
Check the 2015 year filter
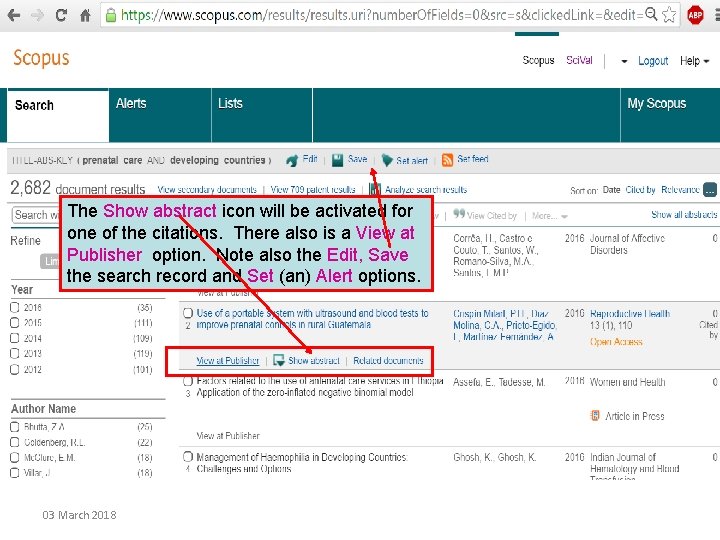click(x=15, y=323)
